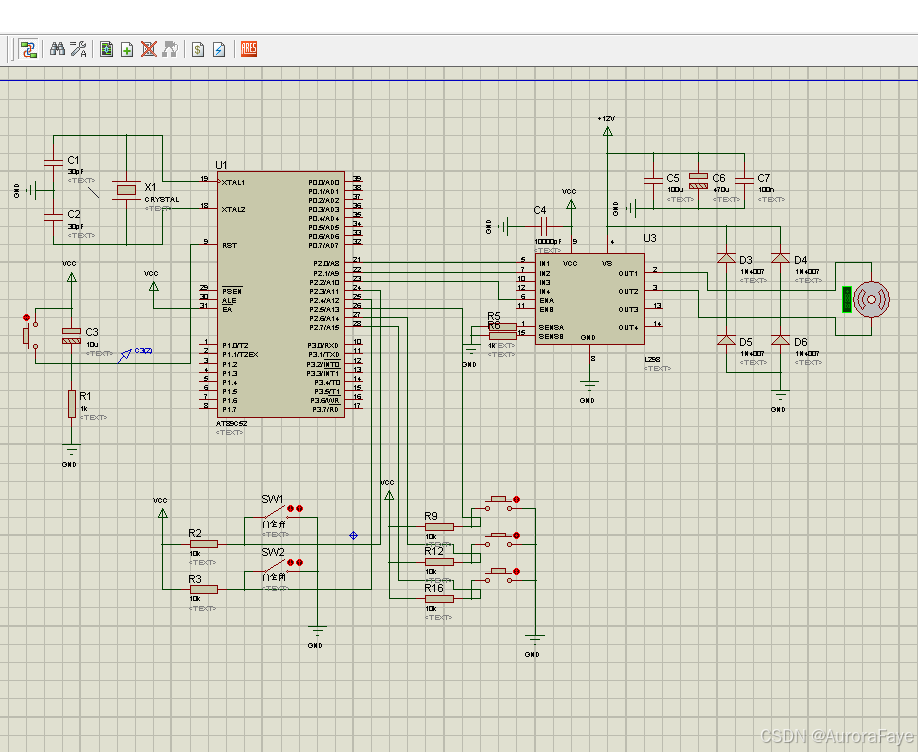Select electrolytic capacitor C6 symbol
The image size is (918, 752).
click(x=698, y=181)
